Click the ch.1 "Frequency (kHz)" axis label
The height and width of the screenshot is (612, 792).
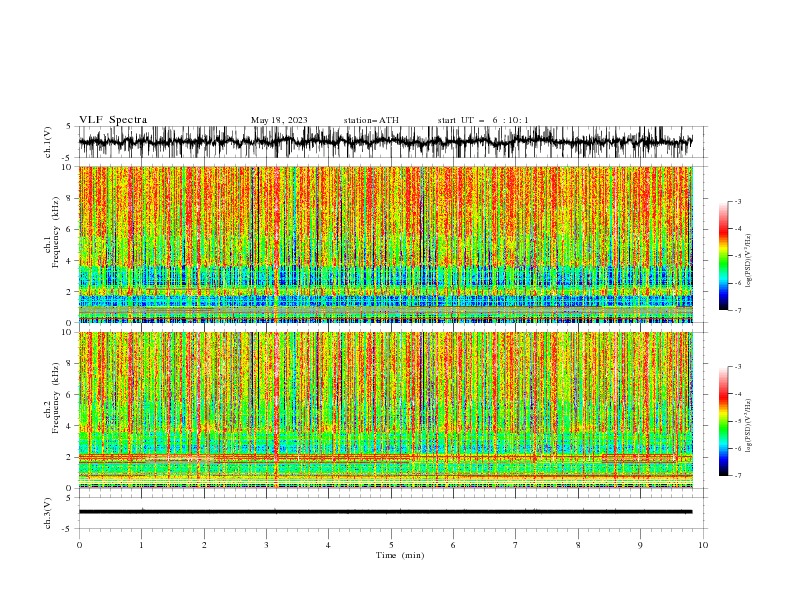click(x=56, y=232)
